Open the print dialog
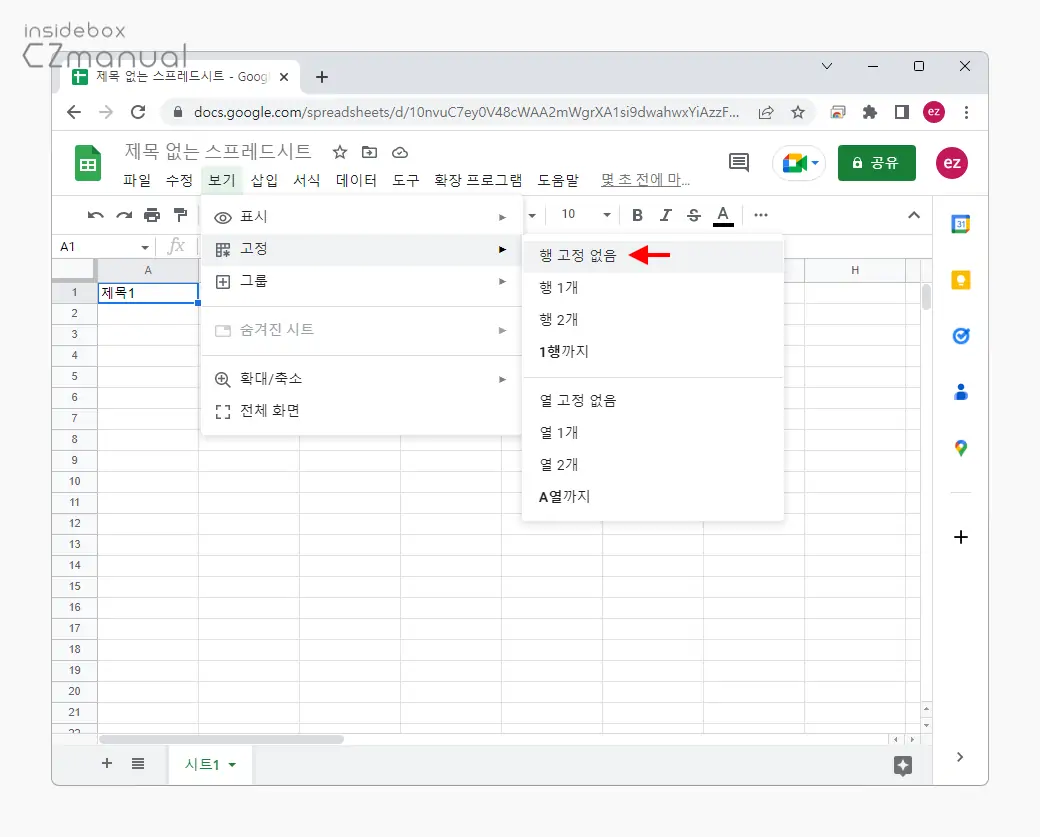The width and height of the screenshot is (1040, 837). [151, 215]
